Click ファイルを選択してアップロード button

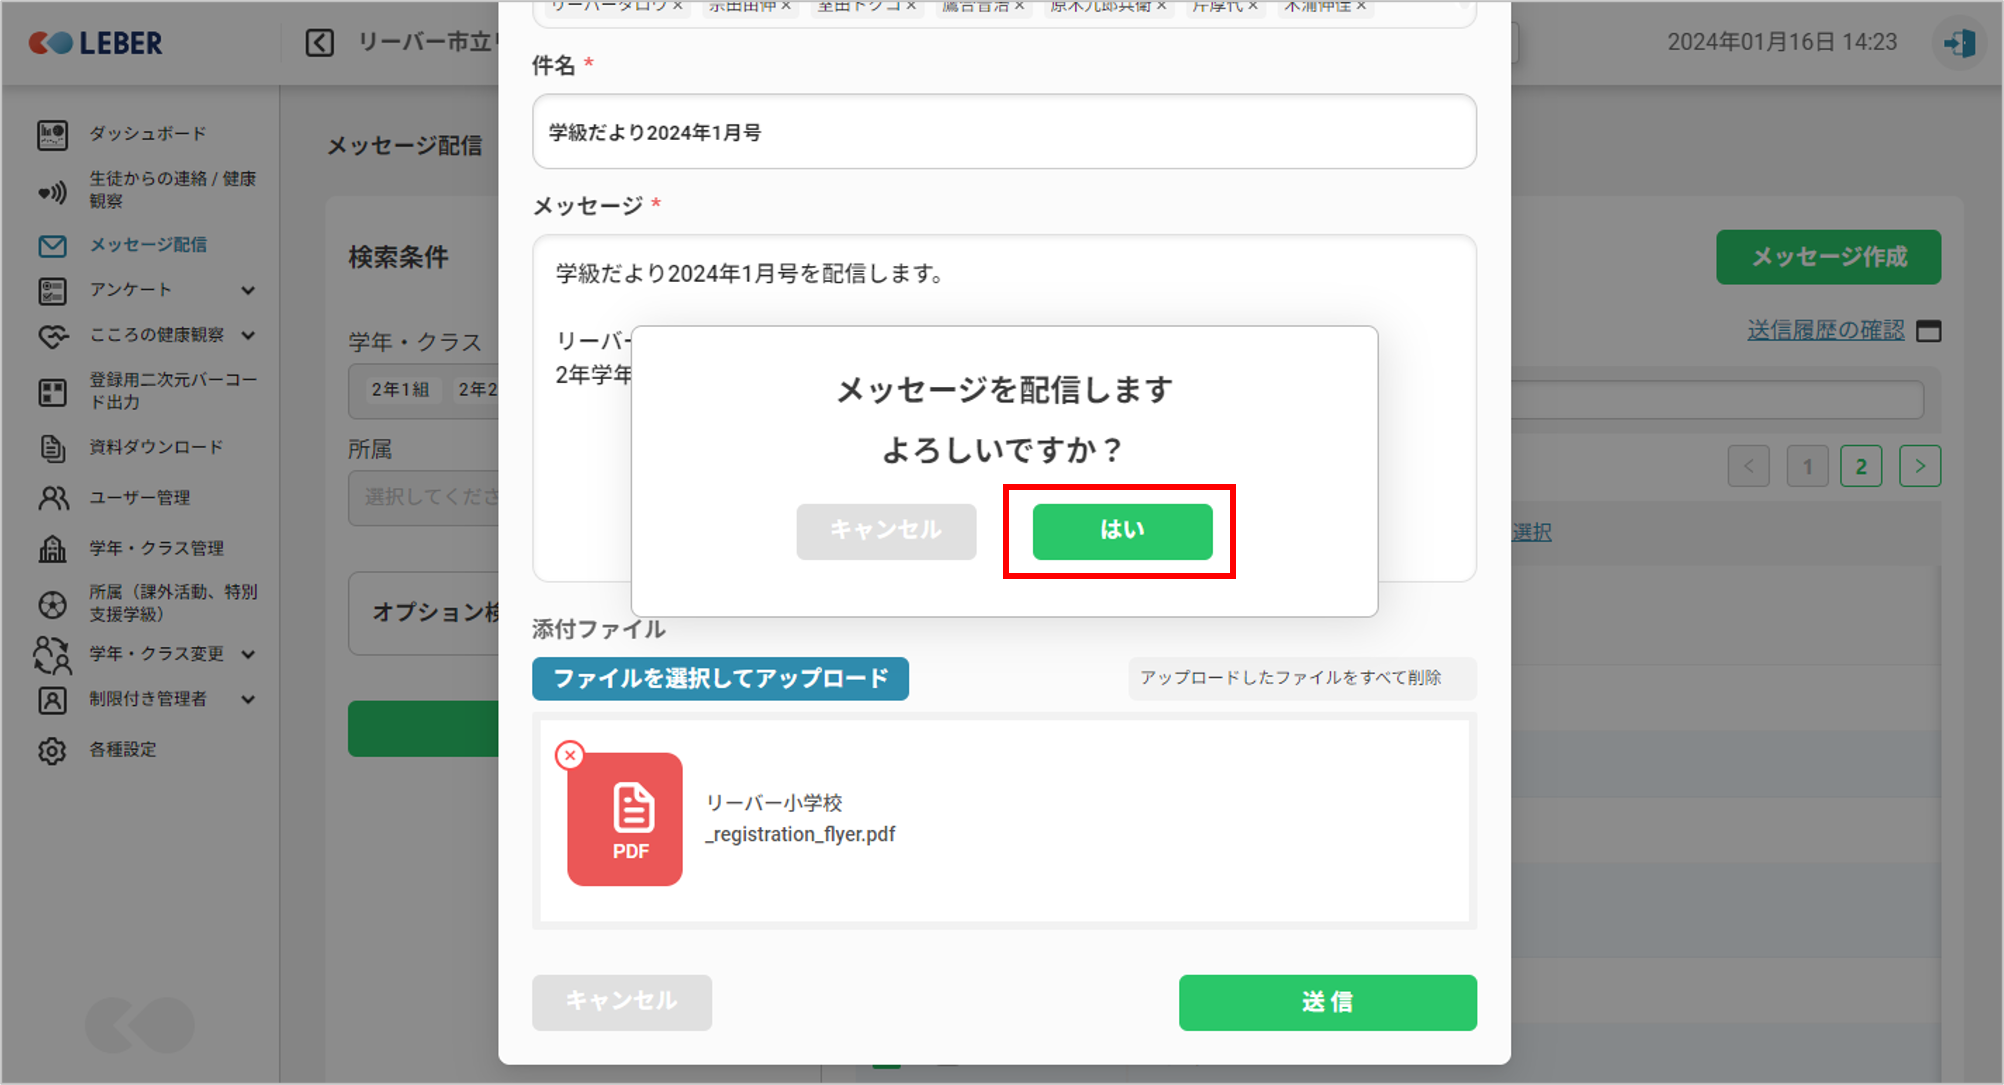[720, 679]
